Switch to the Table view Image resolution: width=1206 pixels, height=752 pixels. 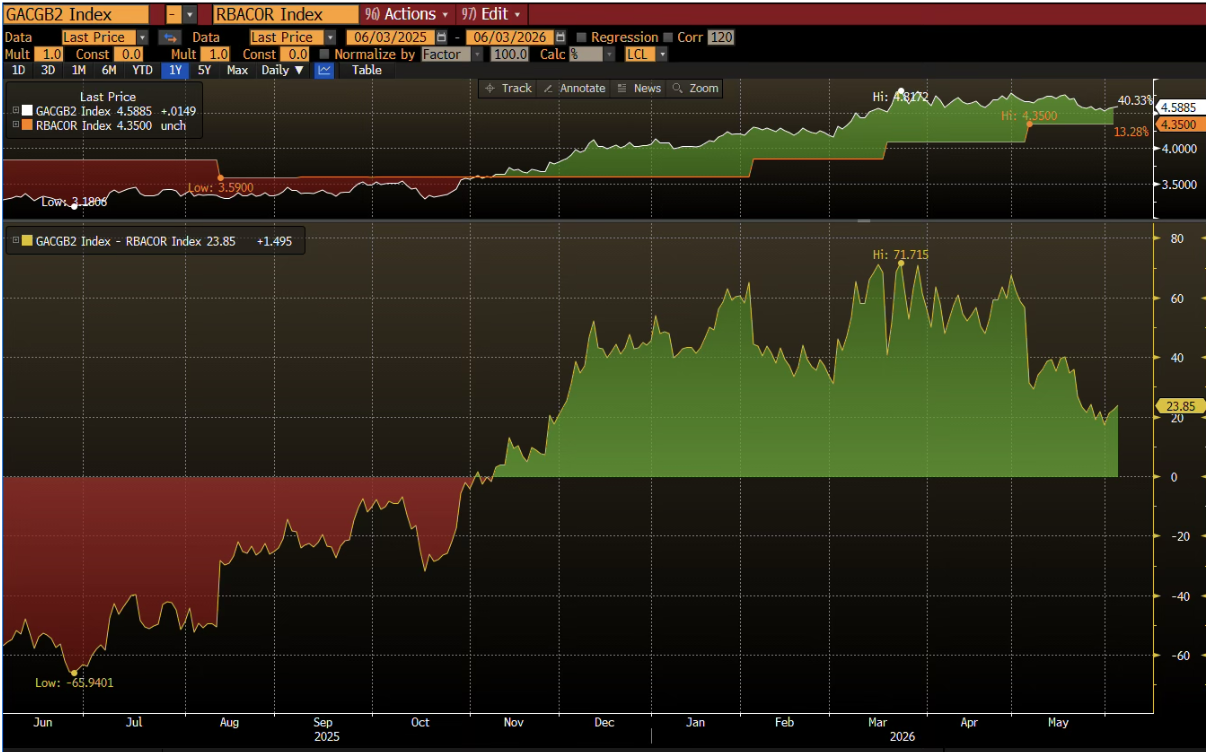(x=366, y=70)
